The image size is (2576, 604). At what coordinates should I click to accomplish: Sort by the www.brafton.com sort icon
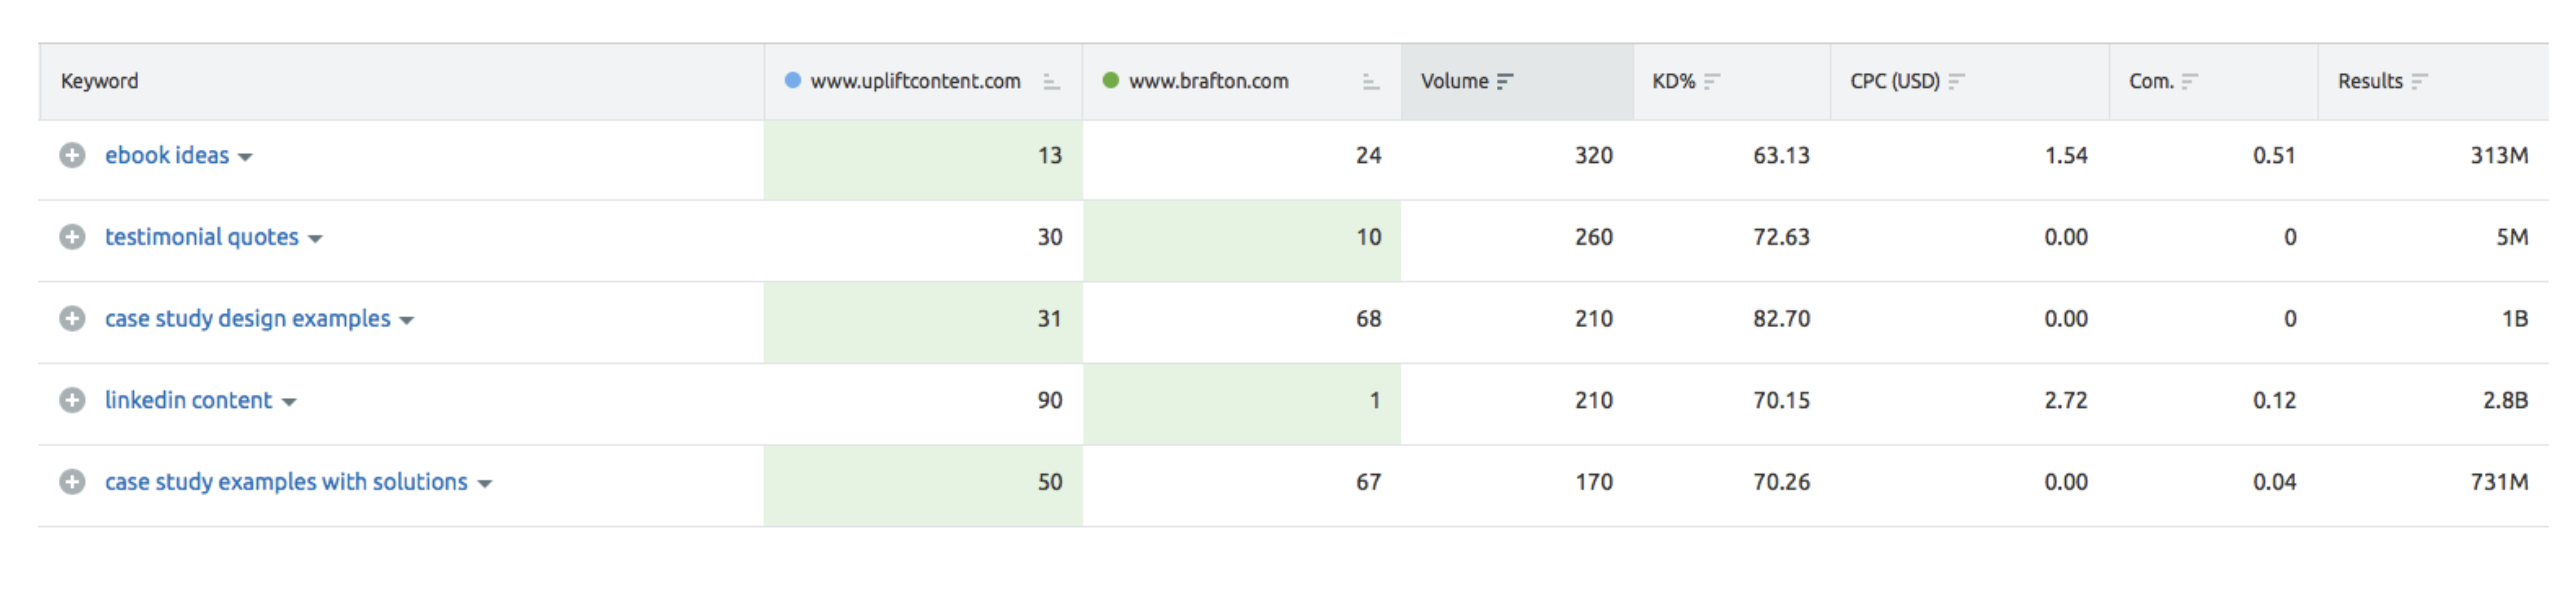click(x=1371, y=82)
